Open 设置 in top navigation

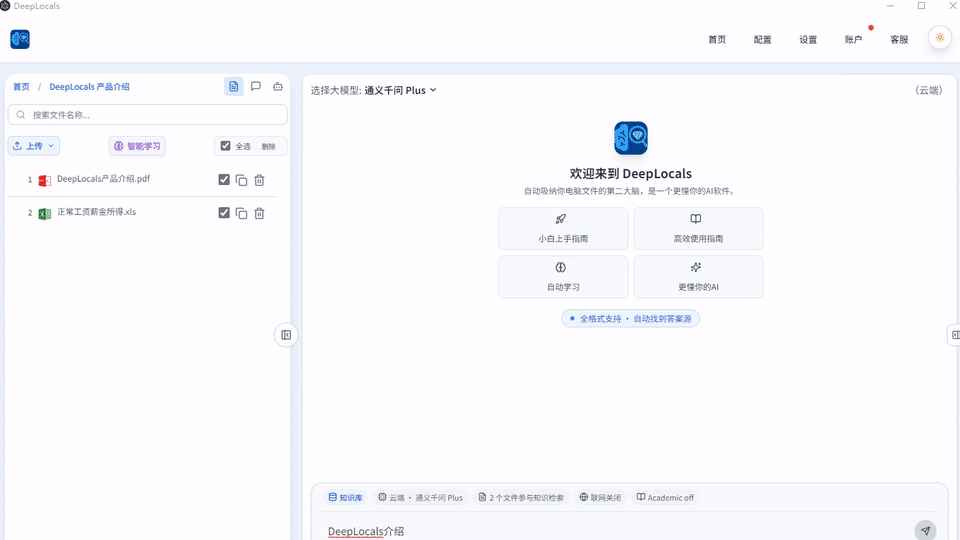808,40
